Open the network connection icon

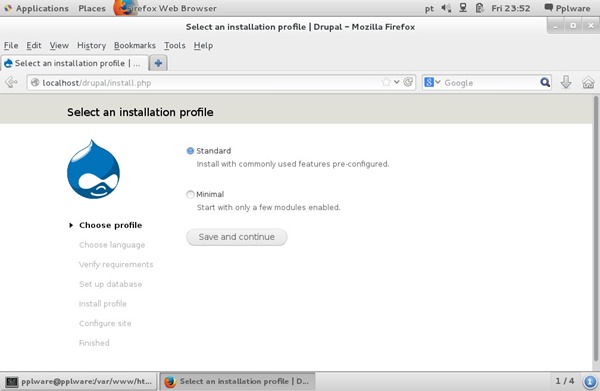pos(463,8)
